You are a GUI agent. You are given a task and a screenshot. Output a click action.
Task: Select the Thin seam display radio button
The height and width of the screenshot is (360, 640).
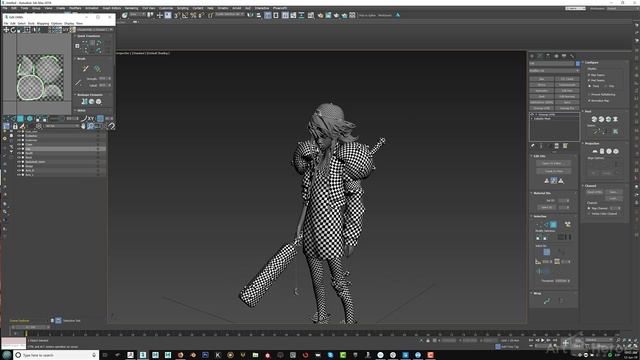point(606,86)
